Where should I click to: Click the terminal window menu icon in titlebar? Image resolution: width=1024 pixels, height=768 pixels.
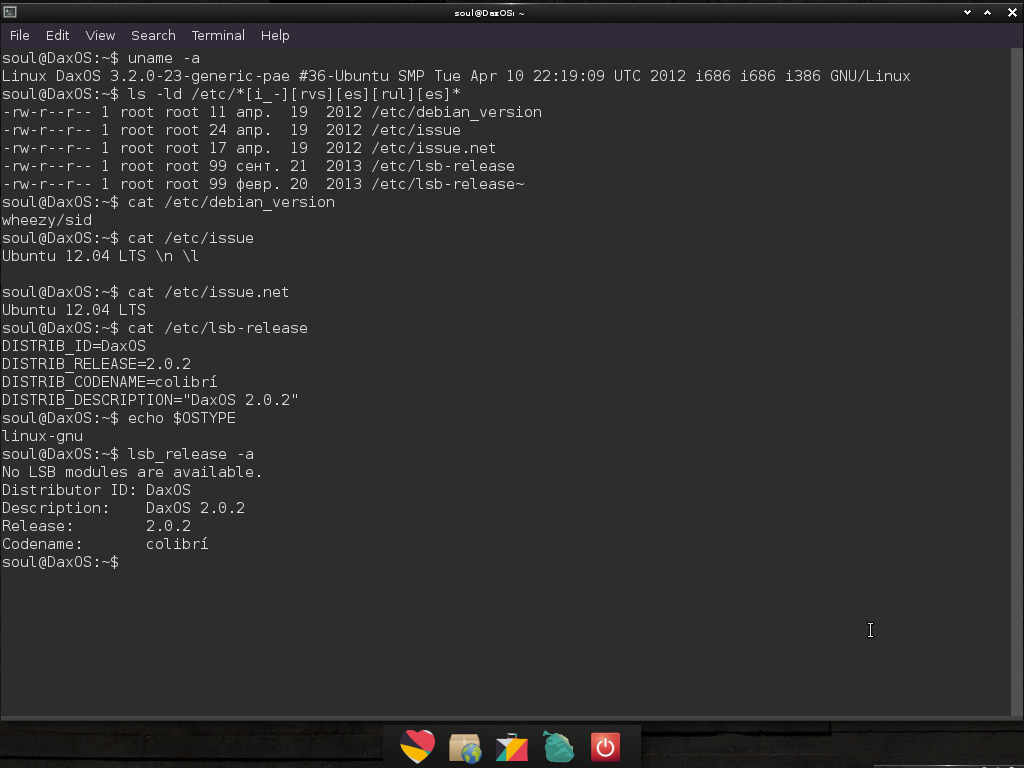coord(10,12)
